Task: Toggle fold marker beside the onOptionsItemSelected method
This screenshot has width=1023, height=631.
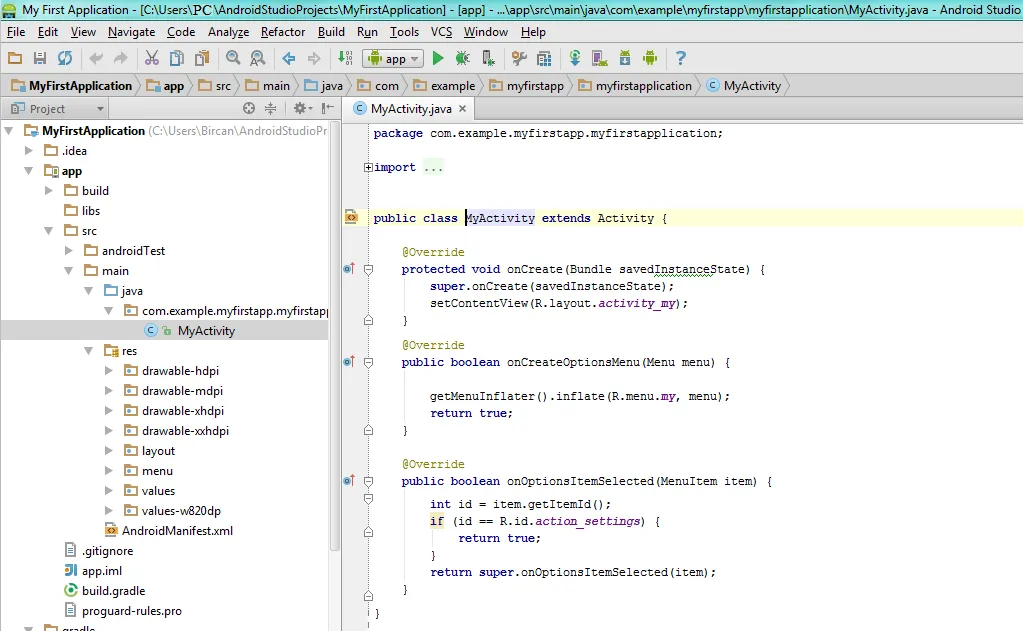Action: [368, 481]
